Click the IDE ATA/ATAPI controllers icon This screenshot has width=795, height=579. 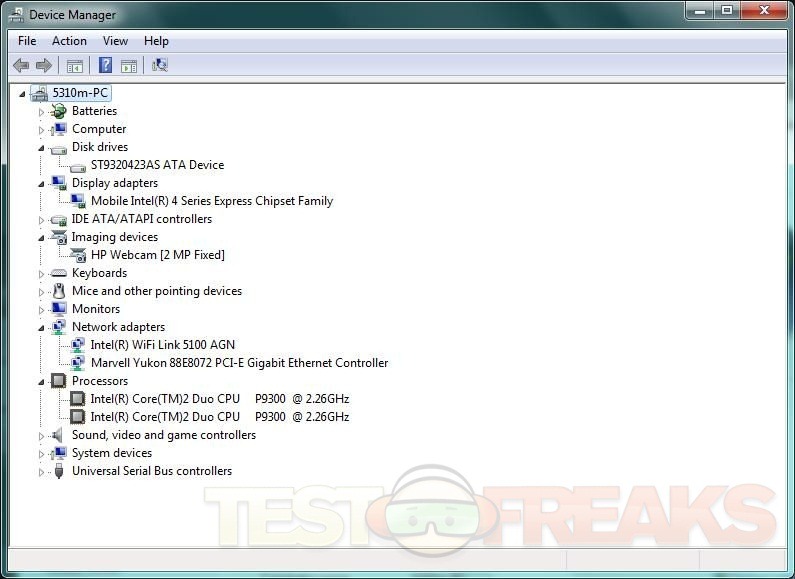coord(59,220)
